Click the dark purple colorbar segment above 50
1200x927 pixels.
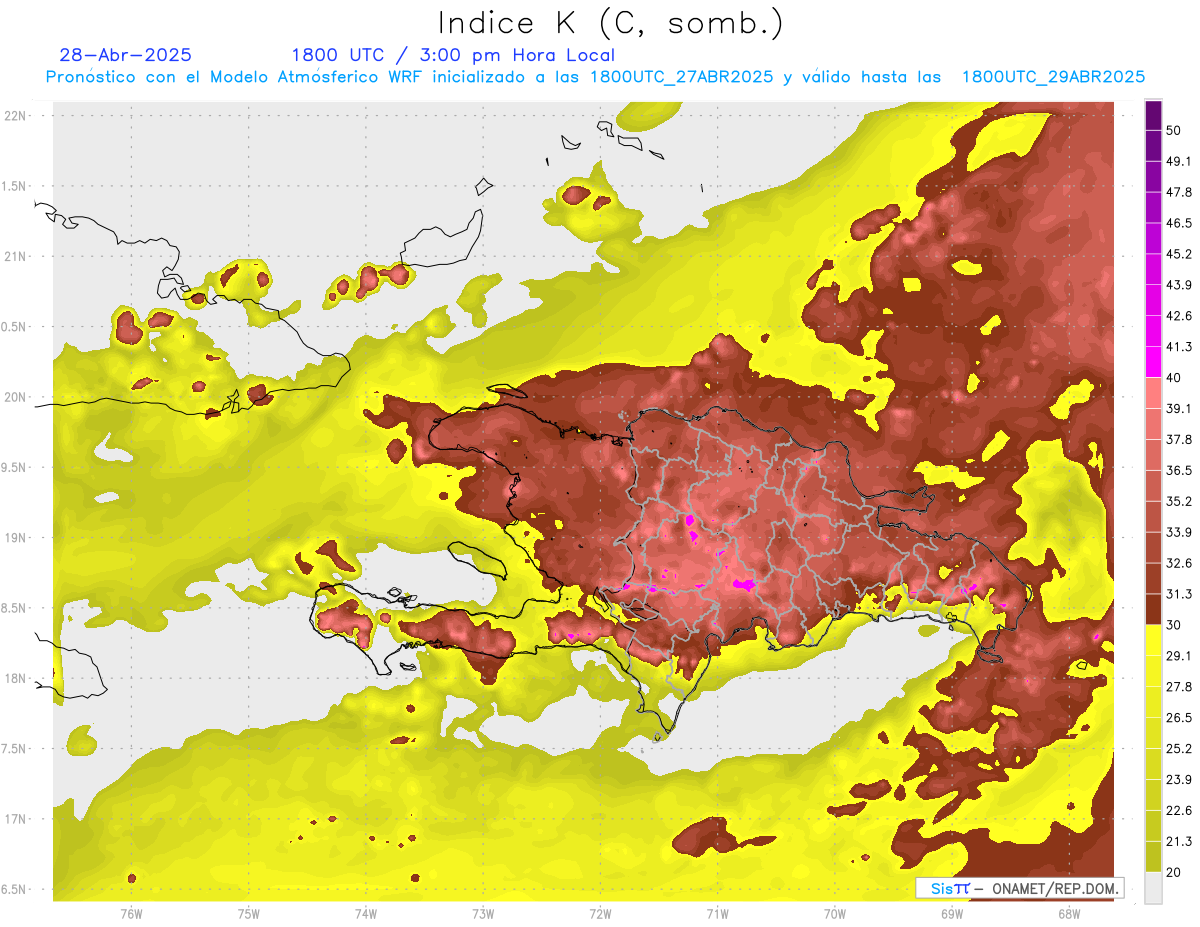tap(1153, 116)
